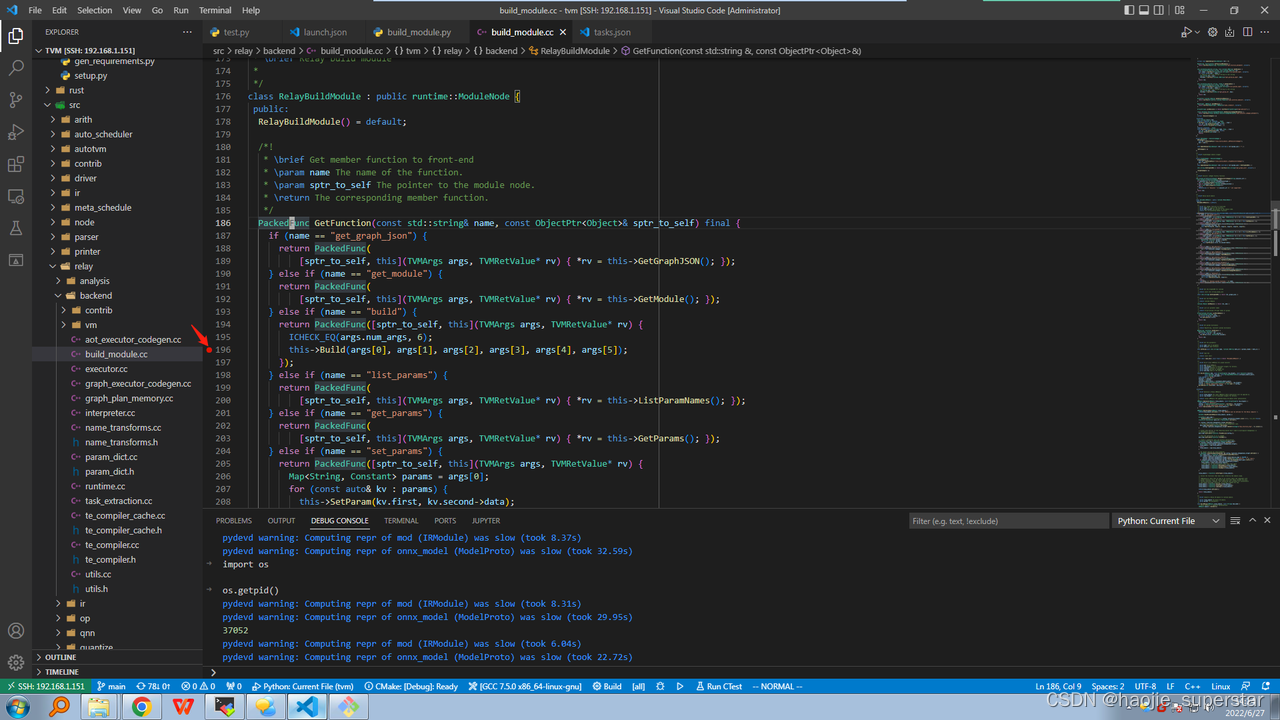
Task: Toggle primary side bar visibility
Action: point(1129,10)
